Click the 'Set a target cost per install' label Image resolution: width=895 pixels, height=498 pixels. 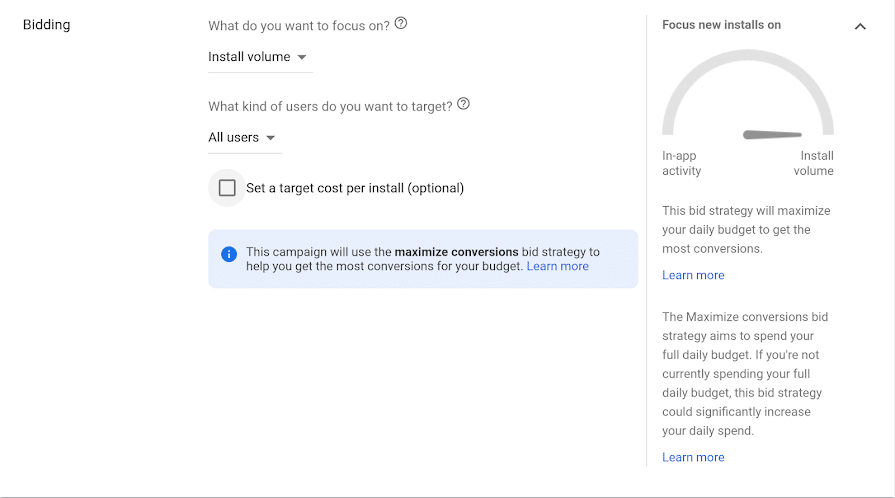tap(355, 188)
